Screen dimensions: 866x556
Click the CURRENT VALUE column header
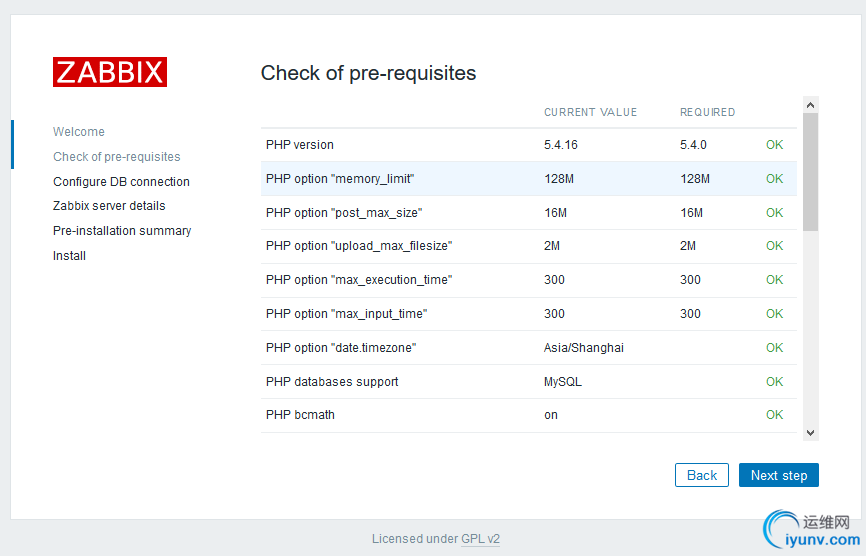[590, 112]
